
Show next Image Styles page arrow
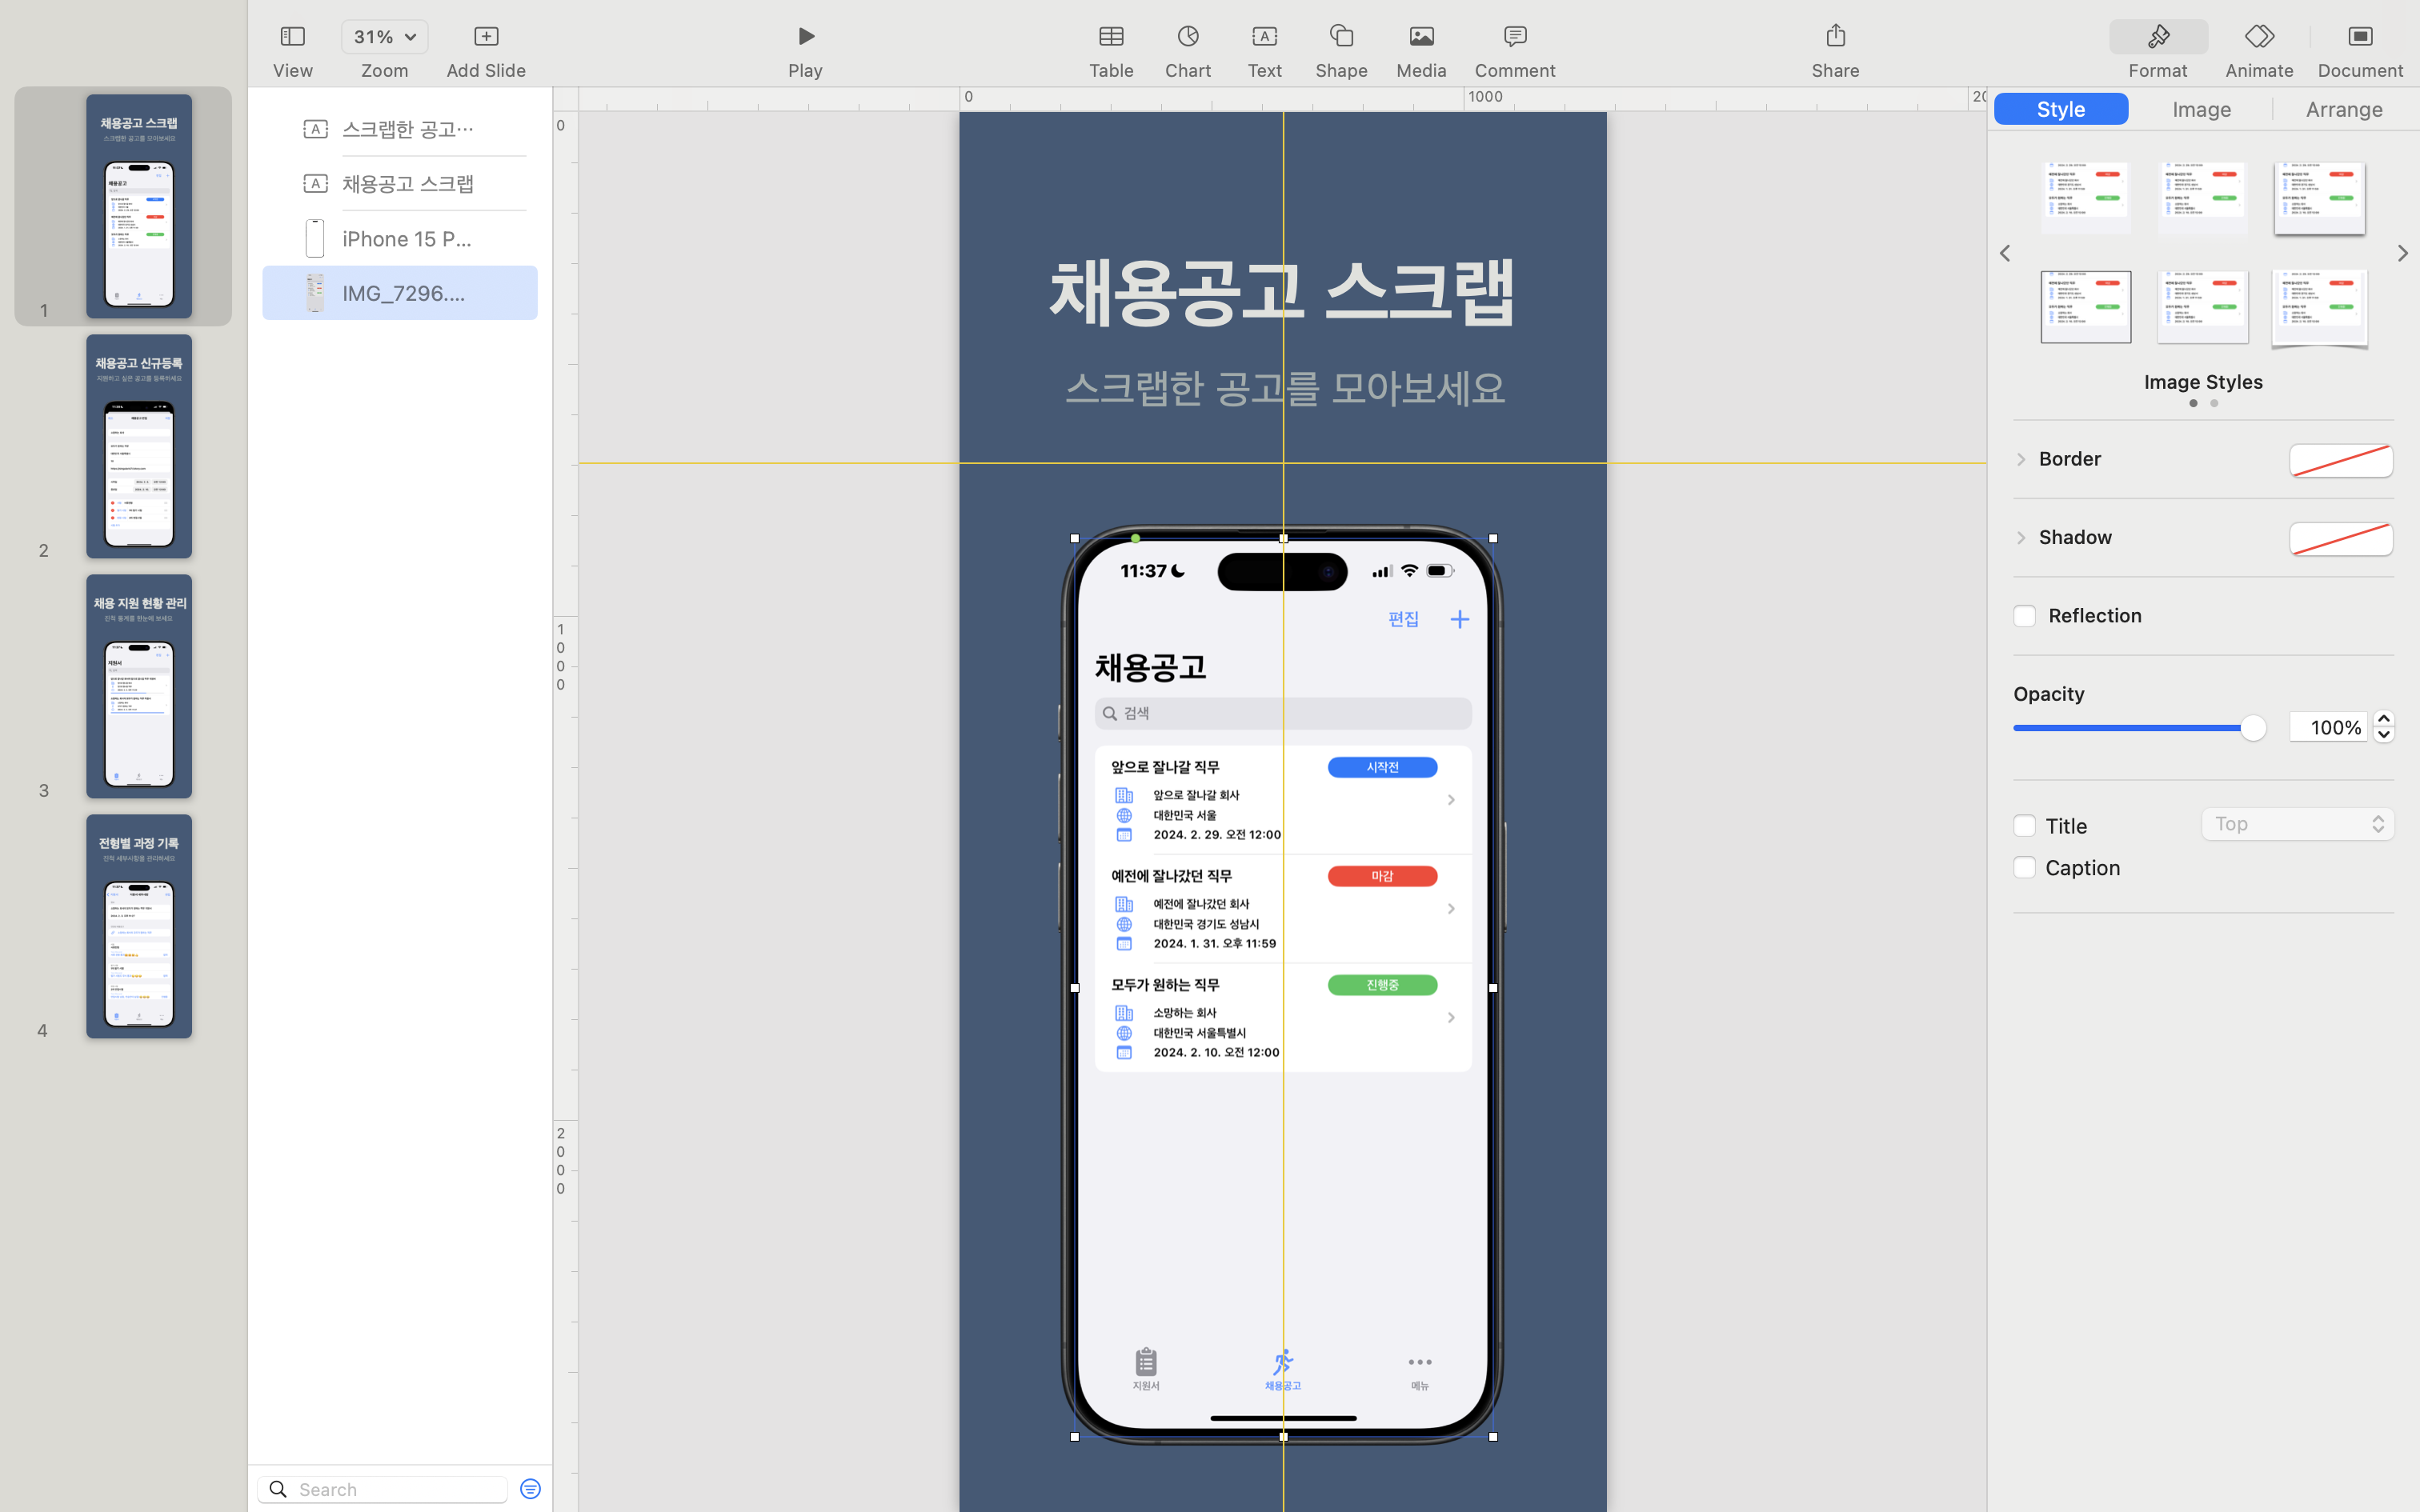point(2402,254)
